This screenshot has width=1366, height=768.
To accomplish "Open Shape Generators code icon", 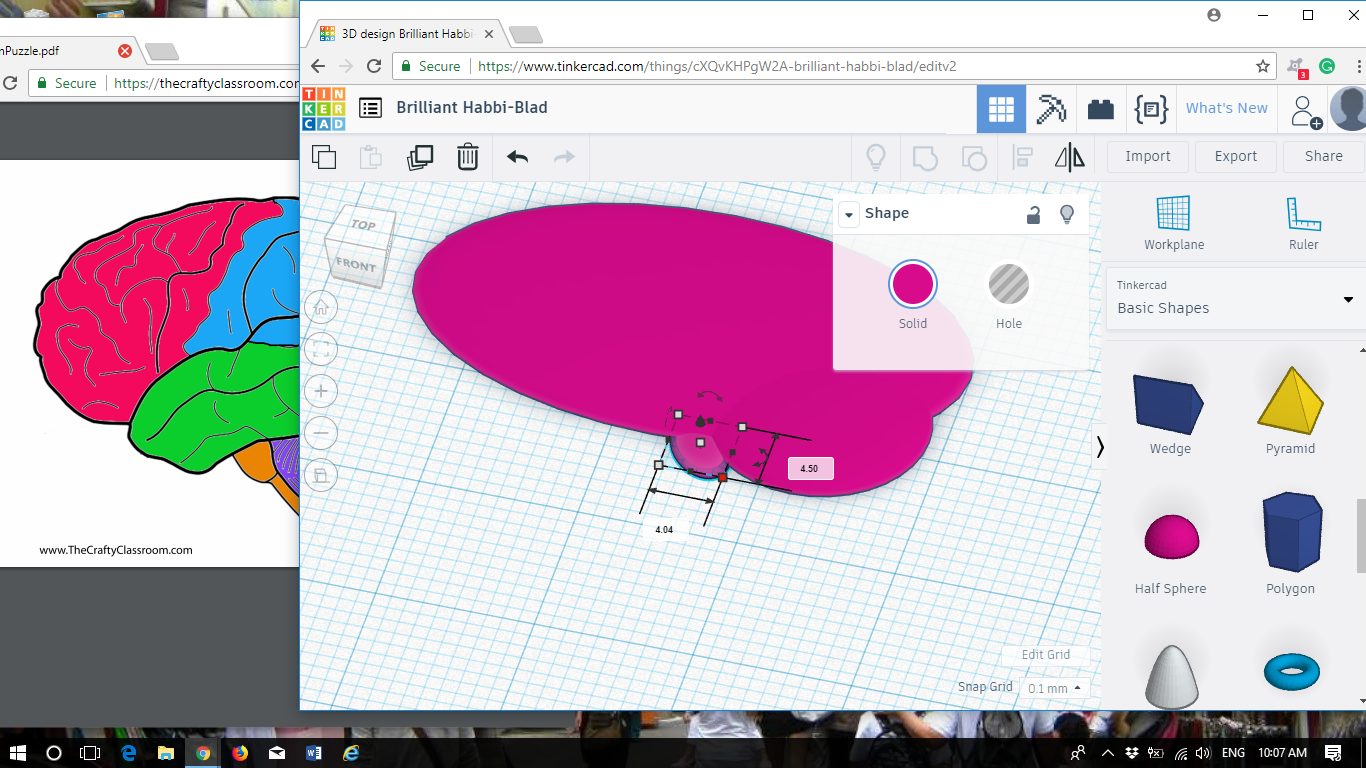I will coord(1151,108).
